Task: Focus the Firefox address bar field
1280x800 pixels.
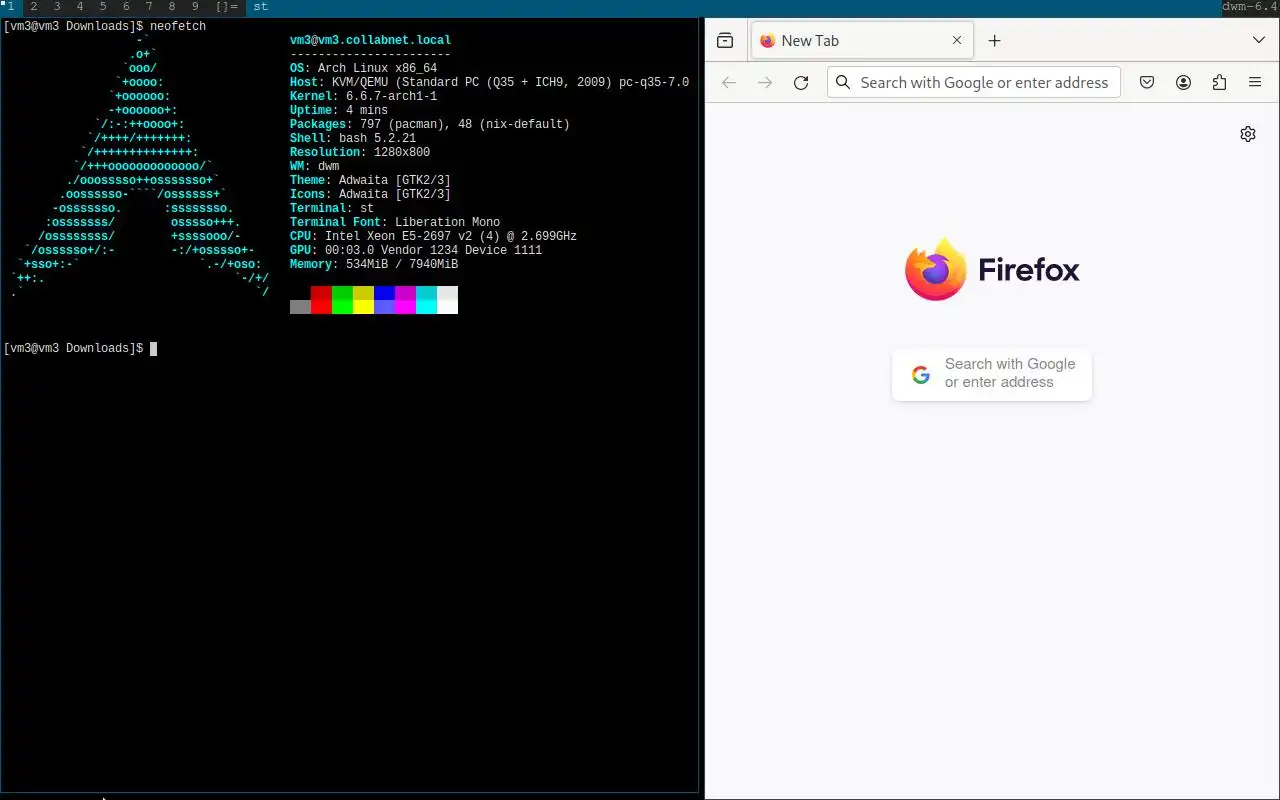Action: [x=973, y=83]
